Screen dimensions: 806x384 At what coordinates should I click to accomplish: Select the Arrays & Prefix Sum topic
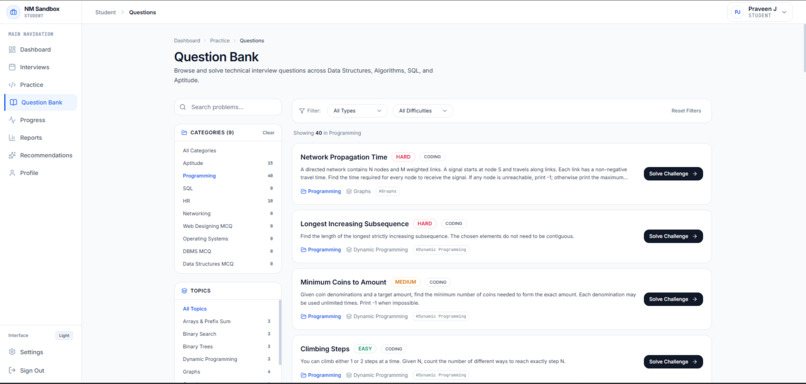(x=226, y=321)
